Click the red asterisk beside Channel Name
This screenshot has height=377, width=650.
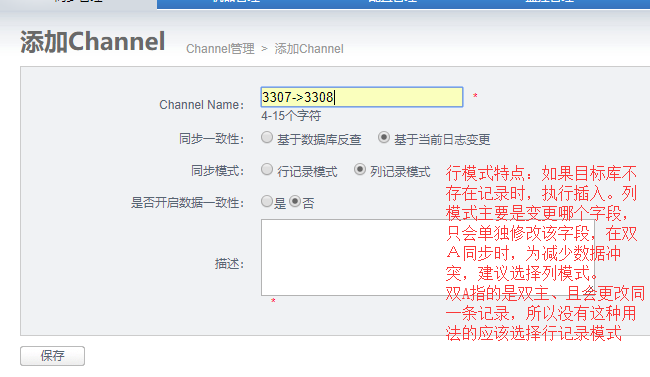click(475, 96)
